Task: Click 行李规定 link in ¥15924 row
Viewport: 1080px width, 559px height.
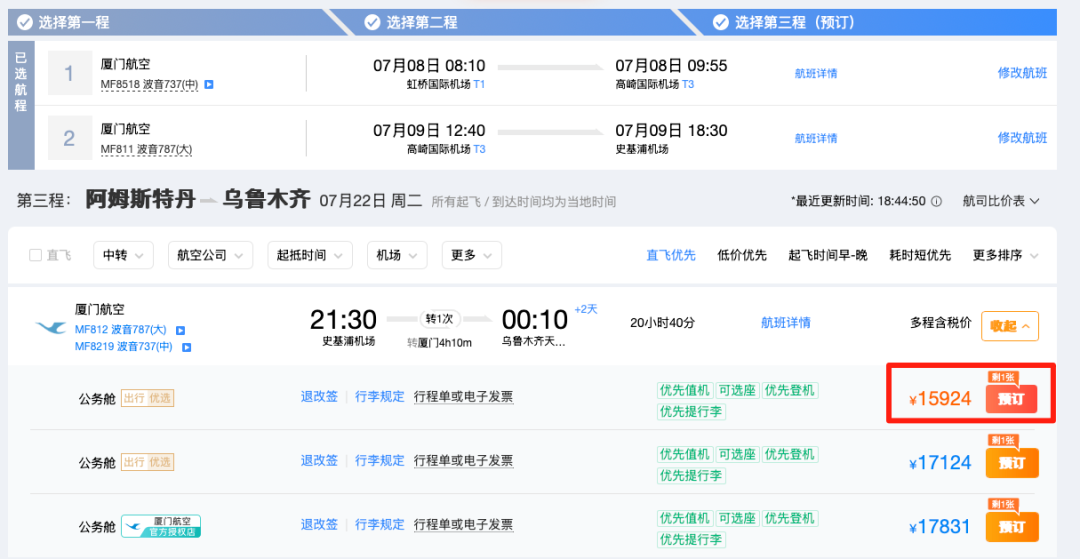Action: coord(380,397)
